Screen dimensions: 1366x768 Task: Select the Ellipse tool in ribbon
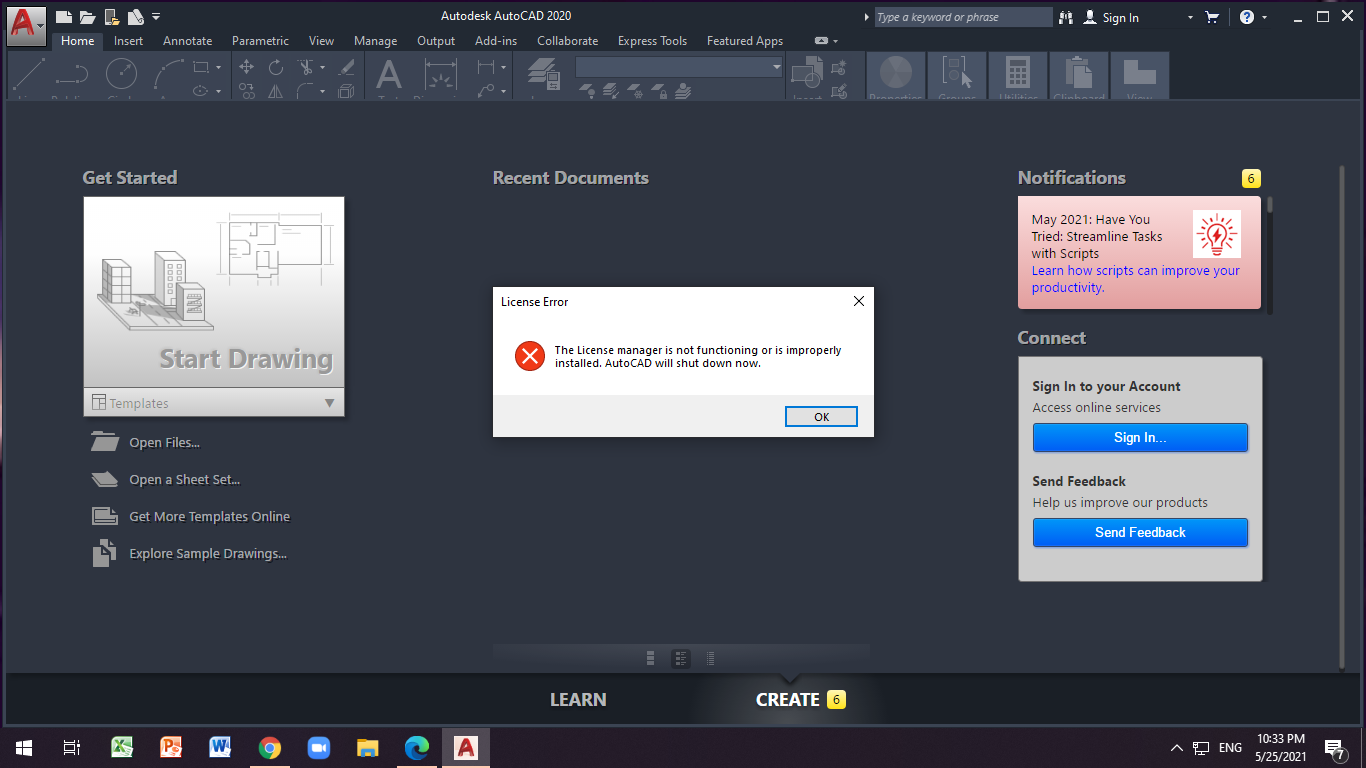coord(200,91)
